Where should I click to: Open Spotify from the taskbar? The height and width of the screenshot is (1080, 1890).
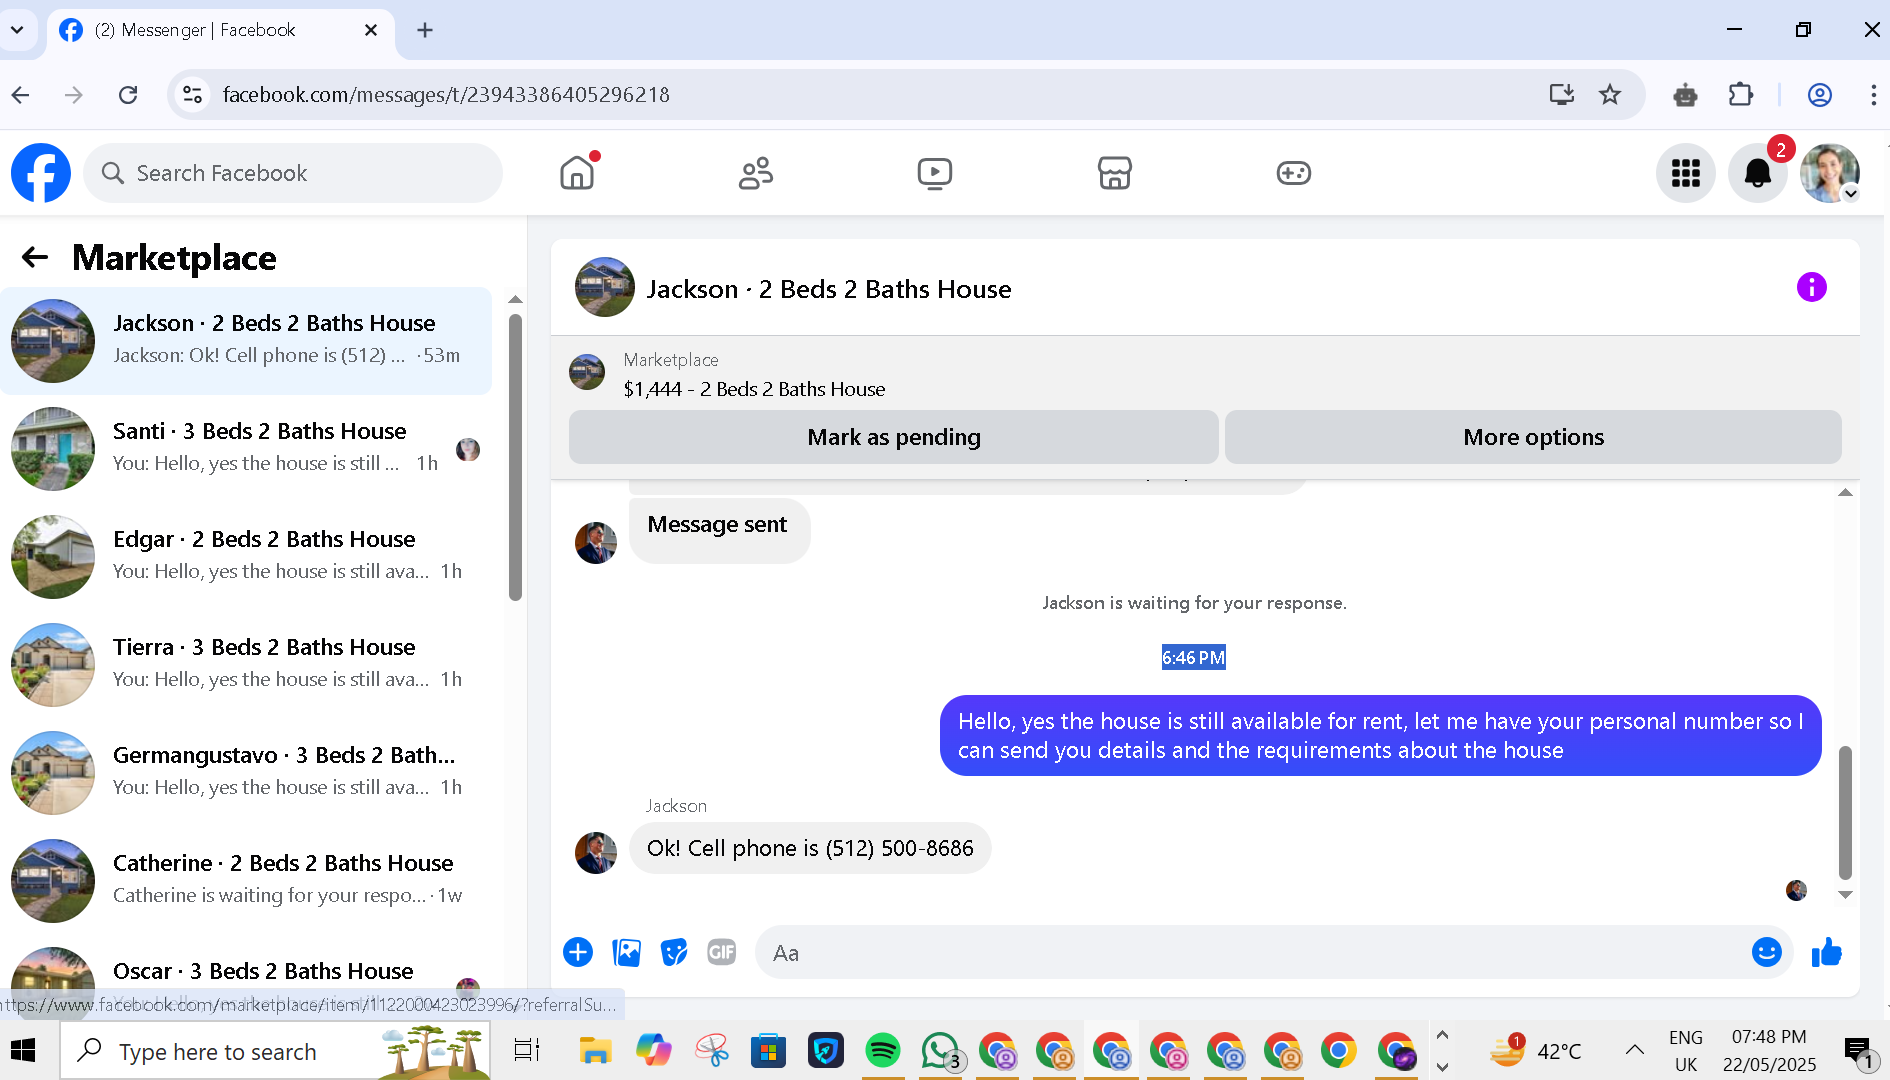(x=882, y=1051)
